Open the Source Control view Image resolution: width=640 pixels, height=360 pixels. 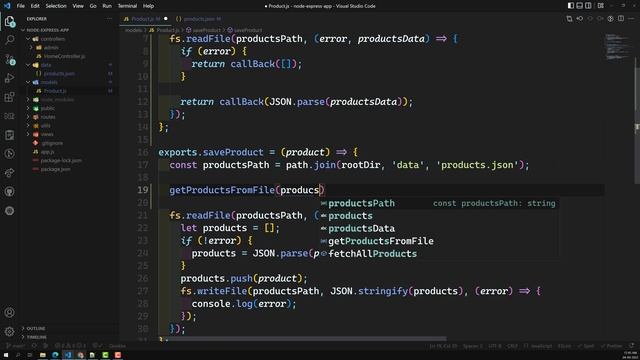[9, 59]
